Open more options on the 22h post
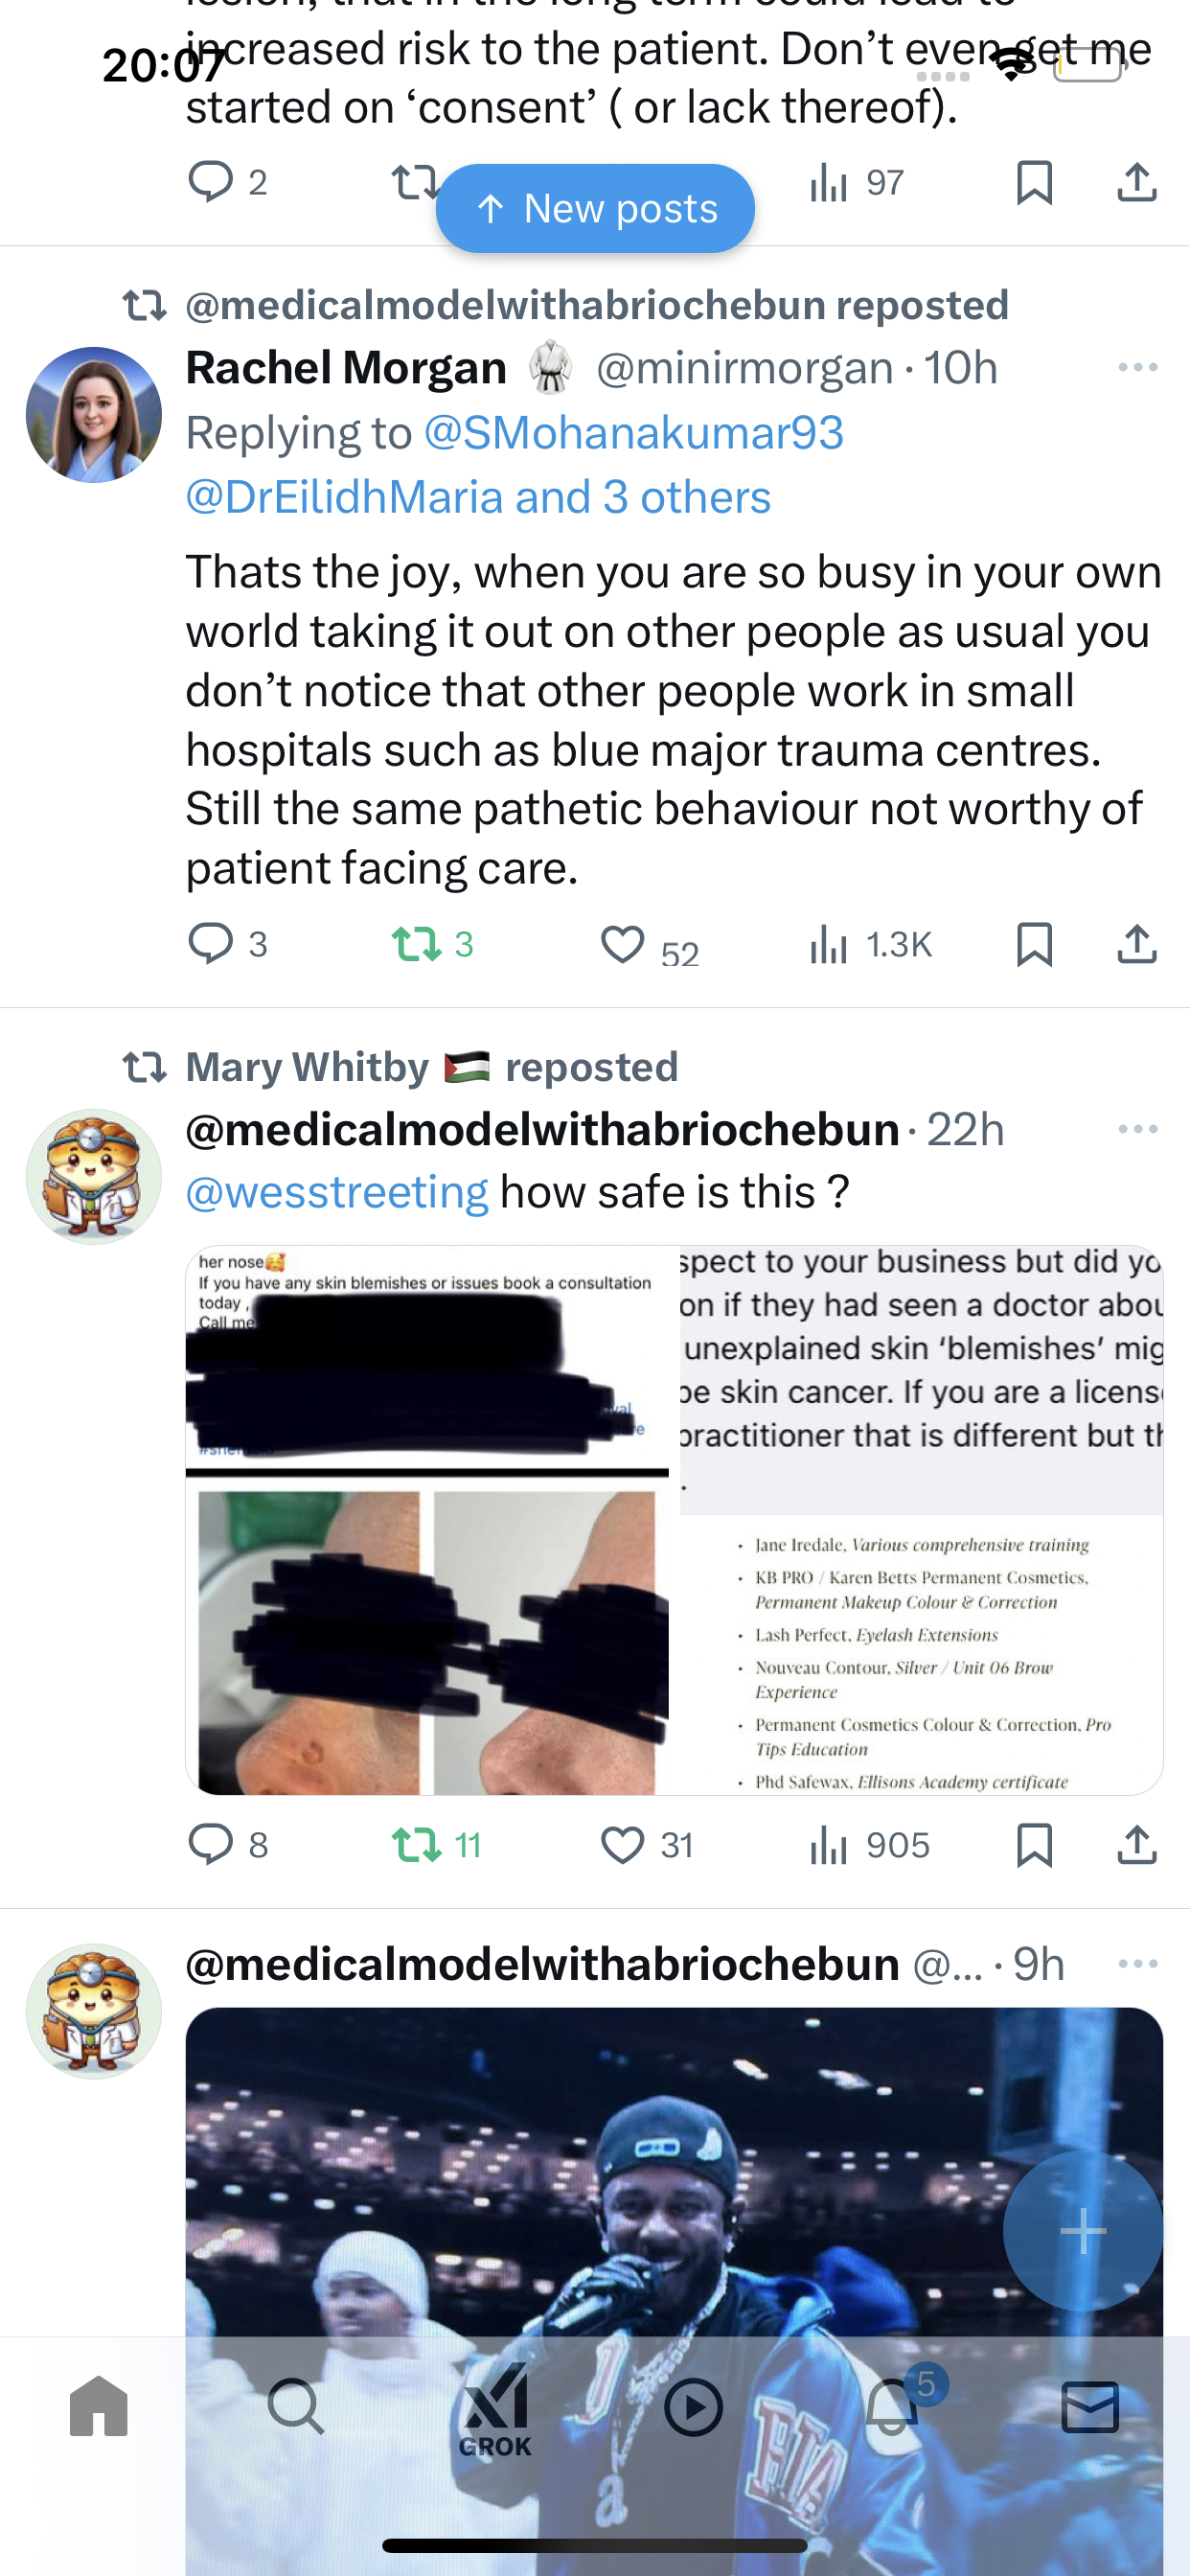Image resolution: width=1190 pixels, height=2576 pixels. [x=1138, y=1129]
